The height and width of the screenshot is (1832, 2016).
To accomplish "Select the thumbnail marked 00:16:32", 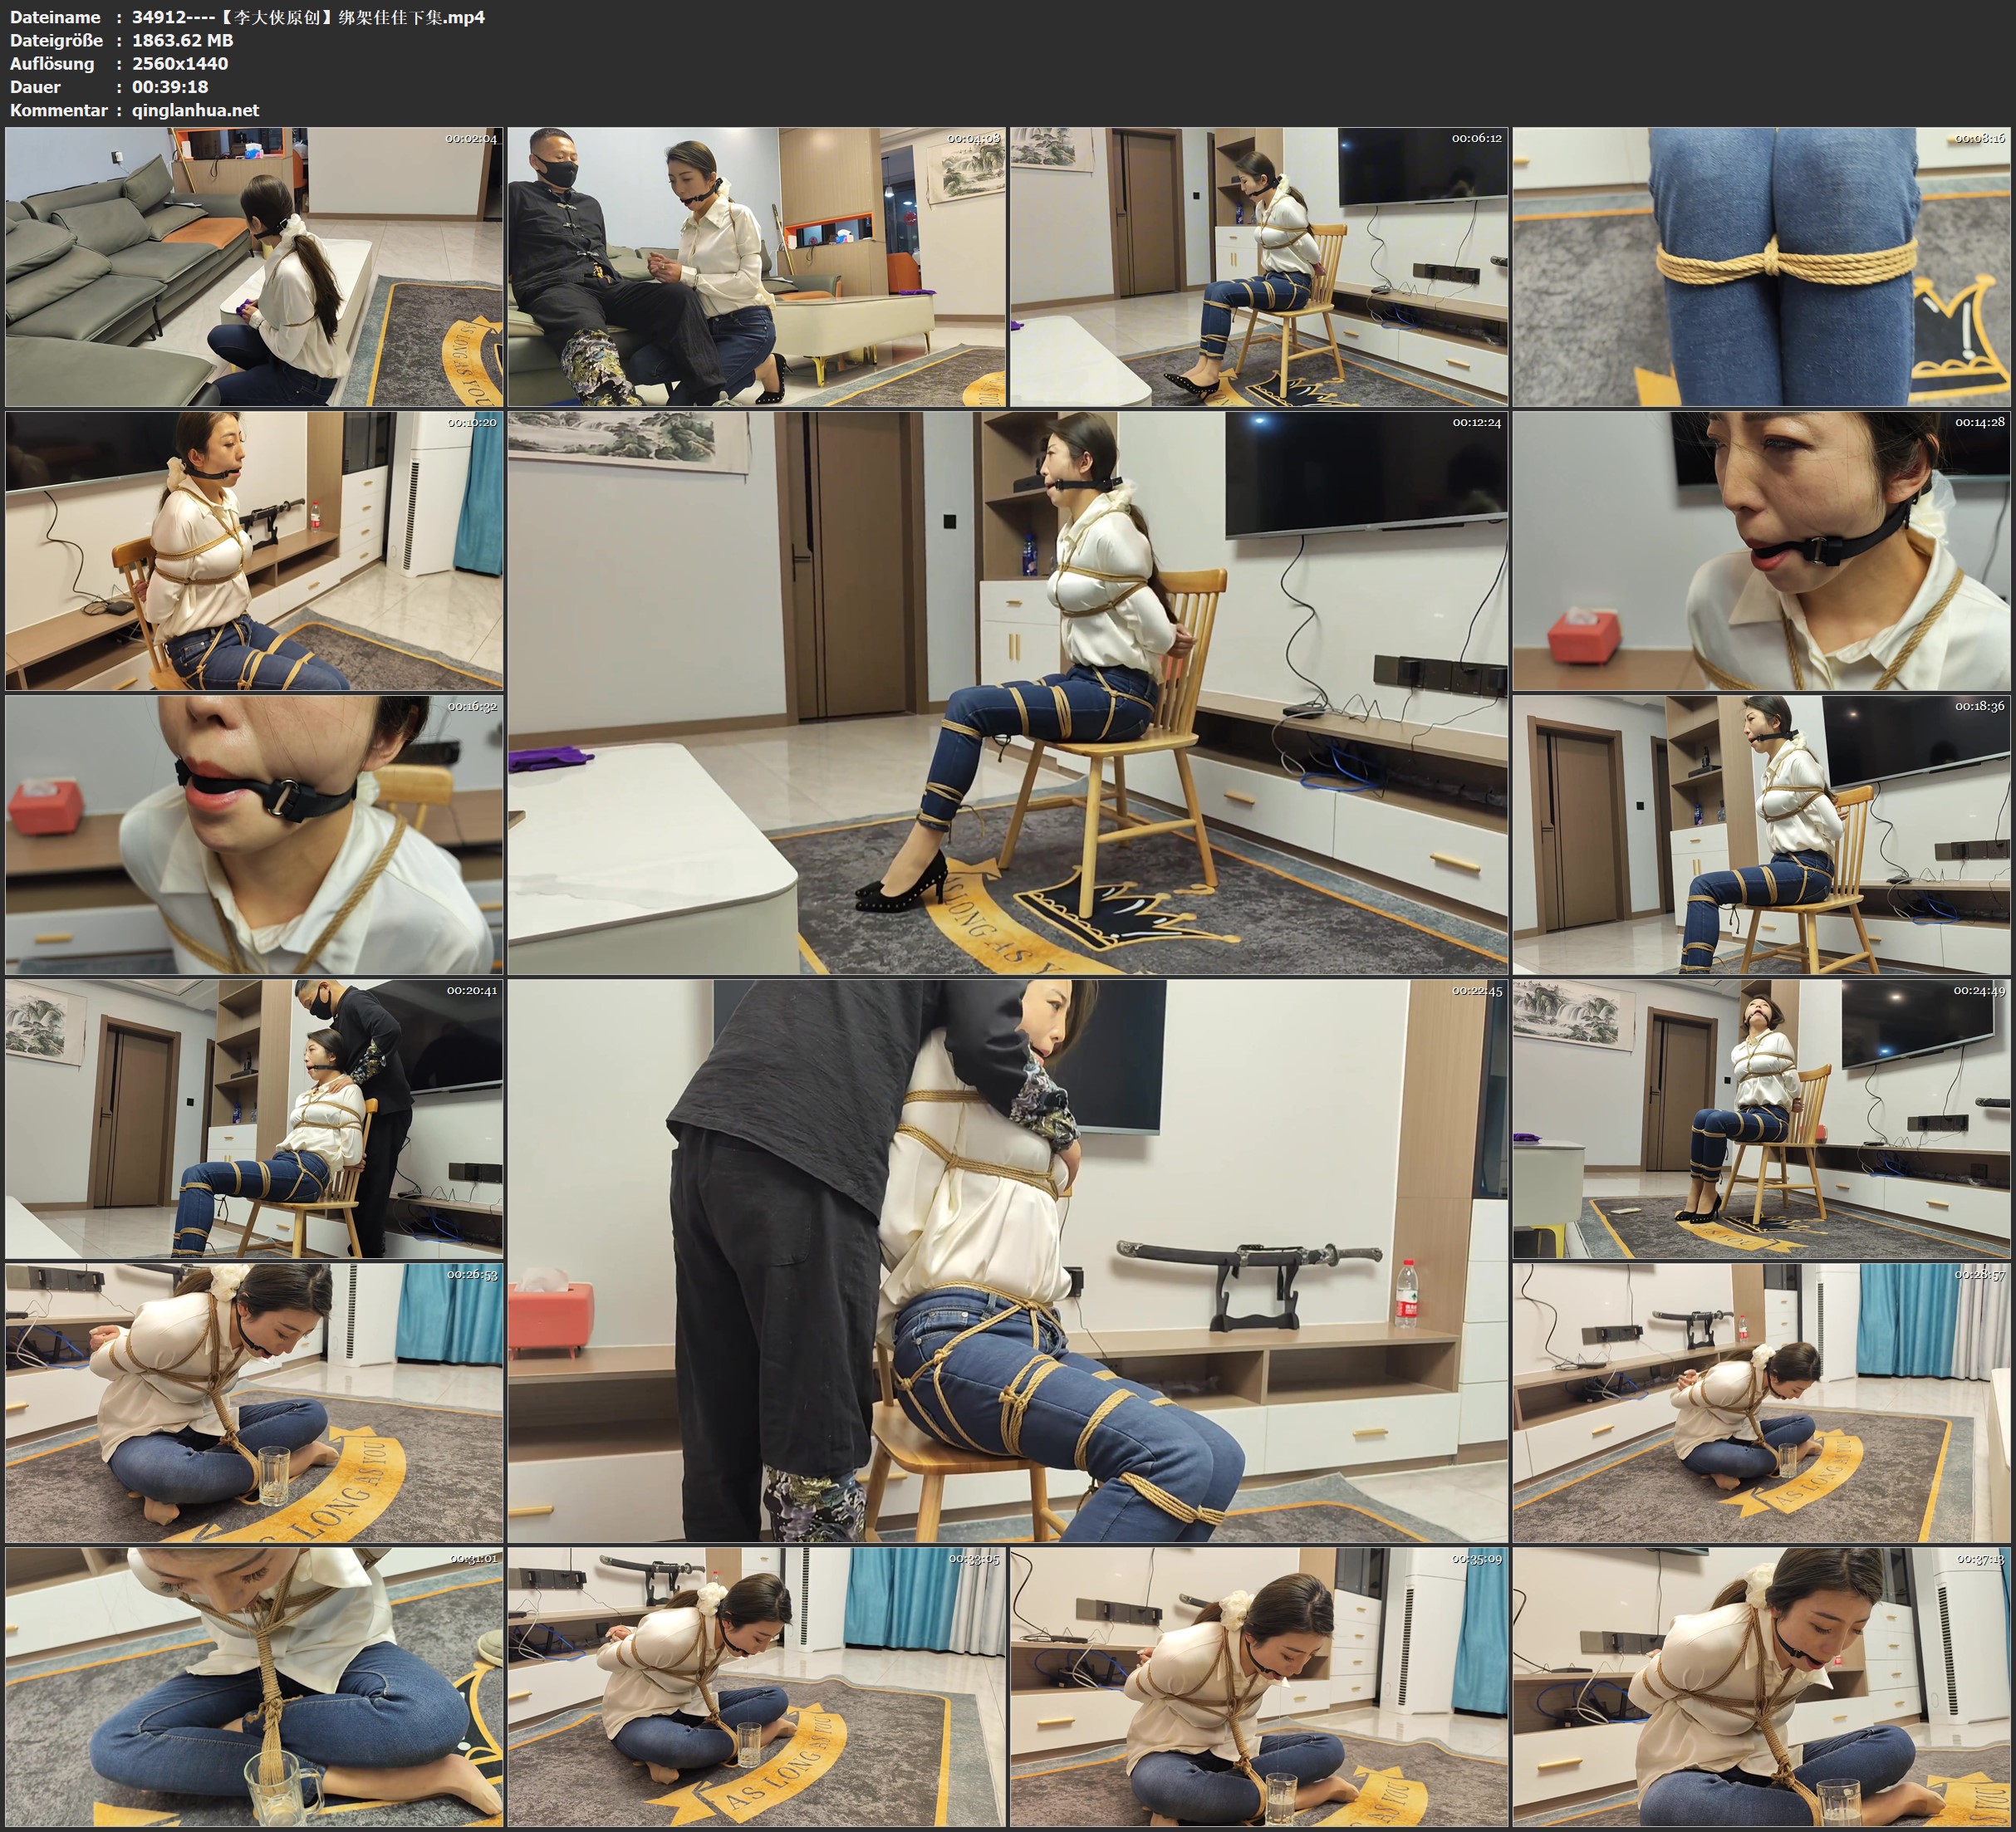I will pyautogui.click(x=254, y=835).
